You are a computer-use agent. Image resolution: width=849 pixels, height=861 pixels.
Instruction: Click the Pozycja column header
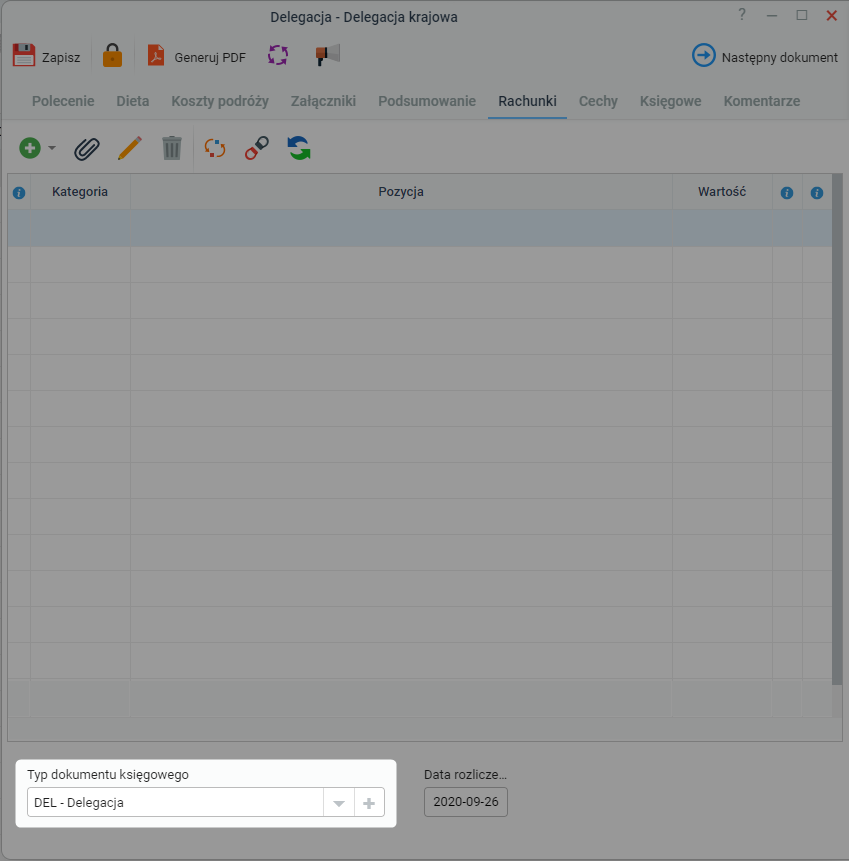coord(401,192)
